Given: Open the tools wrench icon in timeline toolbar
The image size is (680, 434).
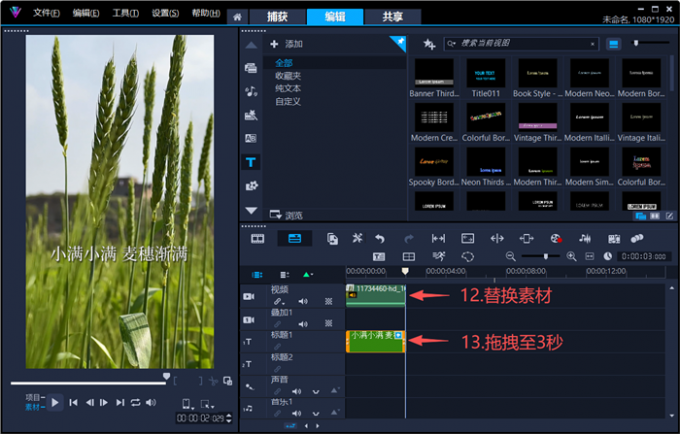Looking at the screenshot, I should (x=357, y=238).
